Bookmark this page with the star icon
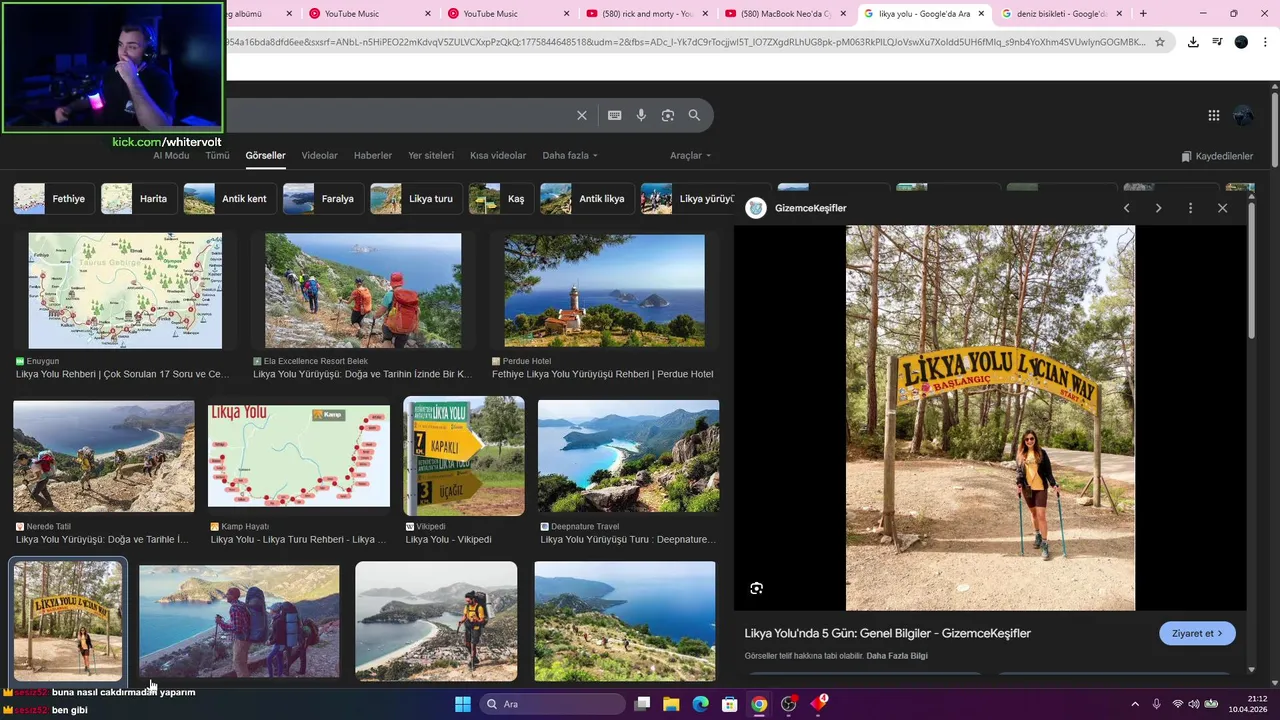Image resolution: width=1280 pixels, height=720 pixels. tap(1160, 42)
